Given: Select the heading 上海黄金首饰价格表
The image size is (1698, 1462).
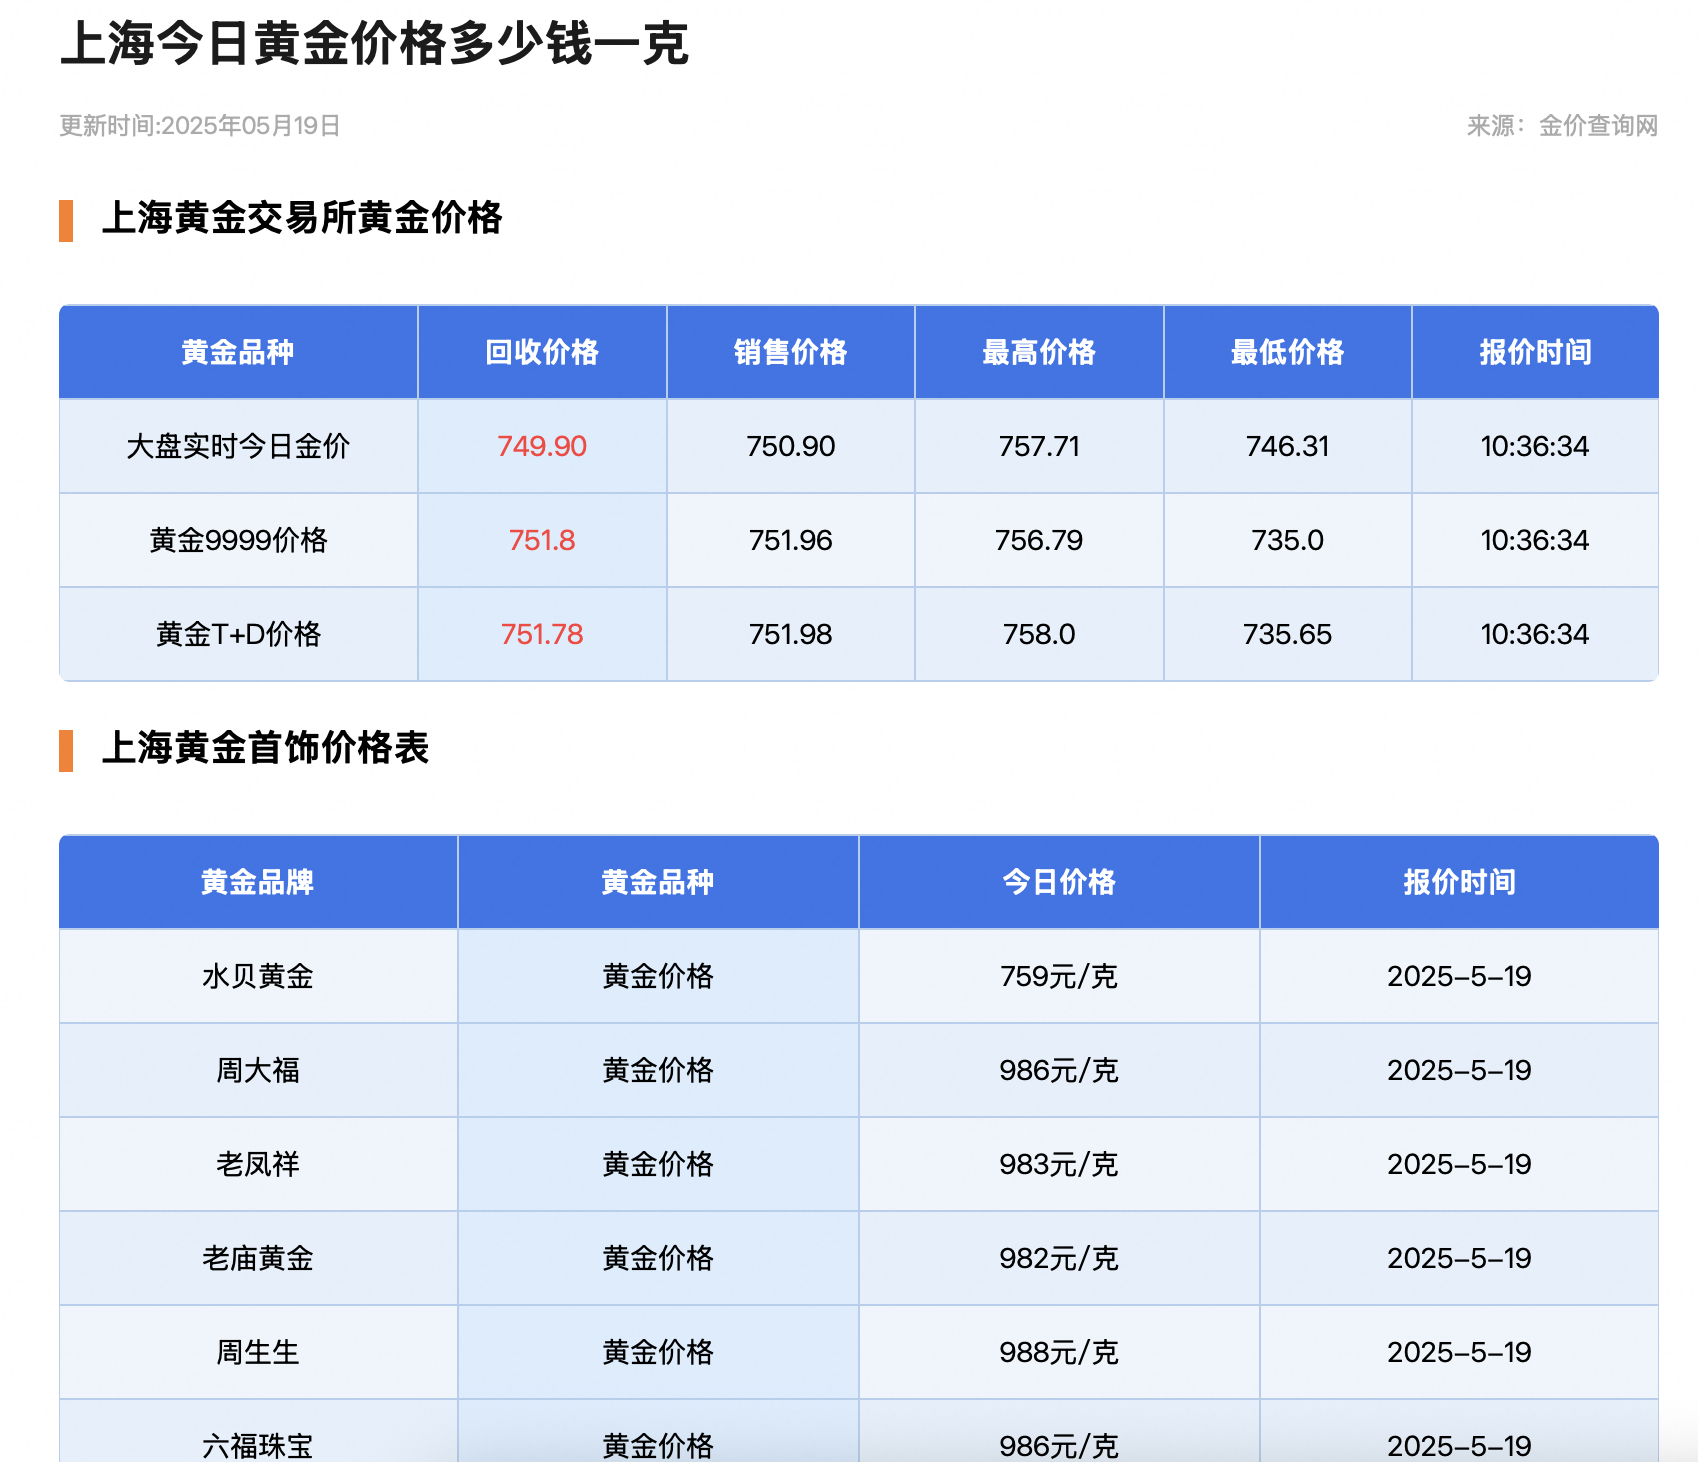Looking at the screenshot, I should (x=265, y=748).
